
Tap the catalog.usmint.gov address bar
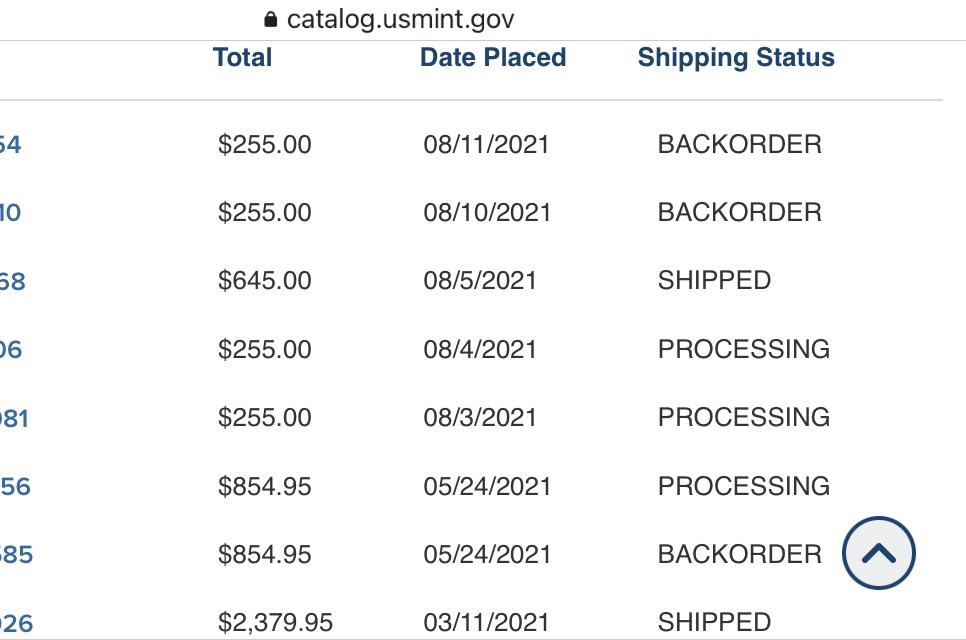400,19
